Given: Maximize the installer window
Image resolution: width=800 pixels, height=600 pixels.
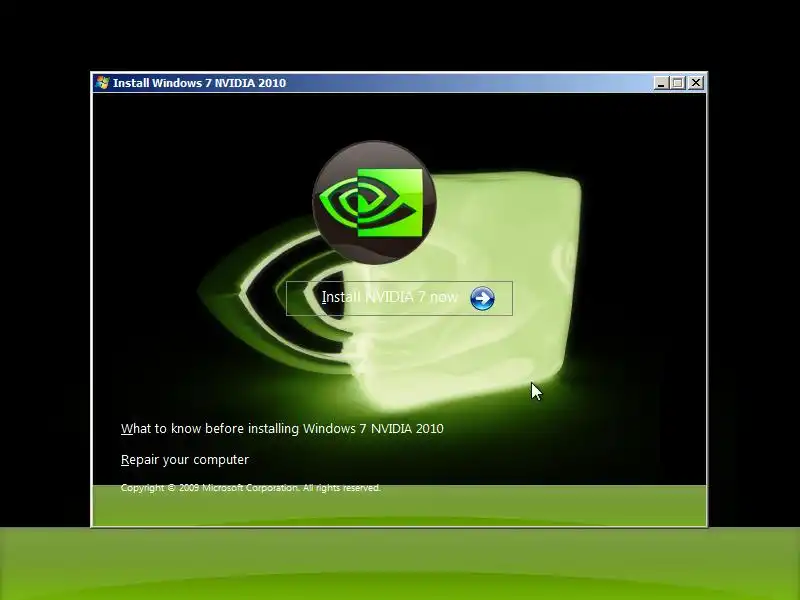Looking at the screenshot, I should coord(678,83).
